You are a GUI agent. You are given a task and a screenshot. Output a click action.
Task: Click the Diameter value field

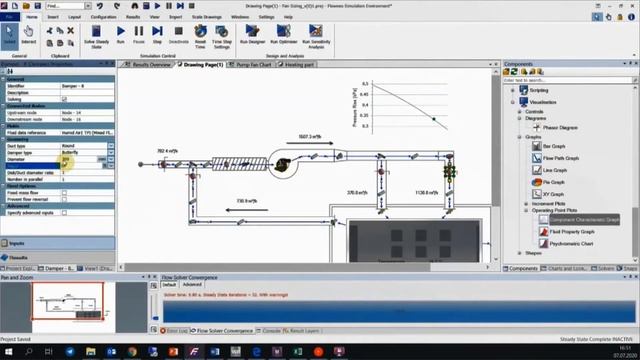pos(79,159)
